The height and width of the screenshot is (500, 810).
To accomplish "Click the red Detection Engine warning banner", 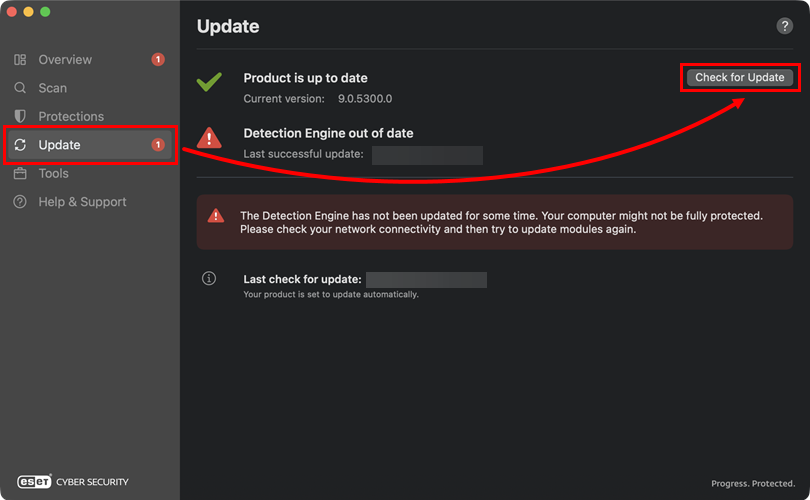I will tap(495, 222).
